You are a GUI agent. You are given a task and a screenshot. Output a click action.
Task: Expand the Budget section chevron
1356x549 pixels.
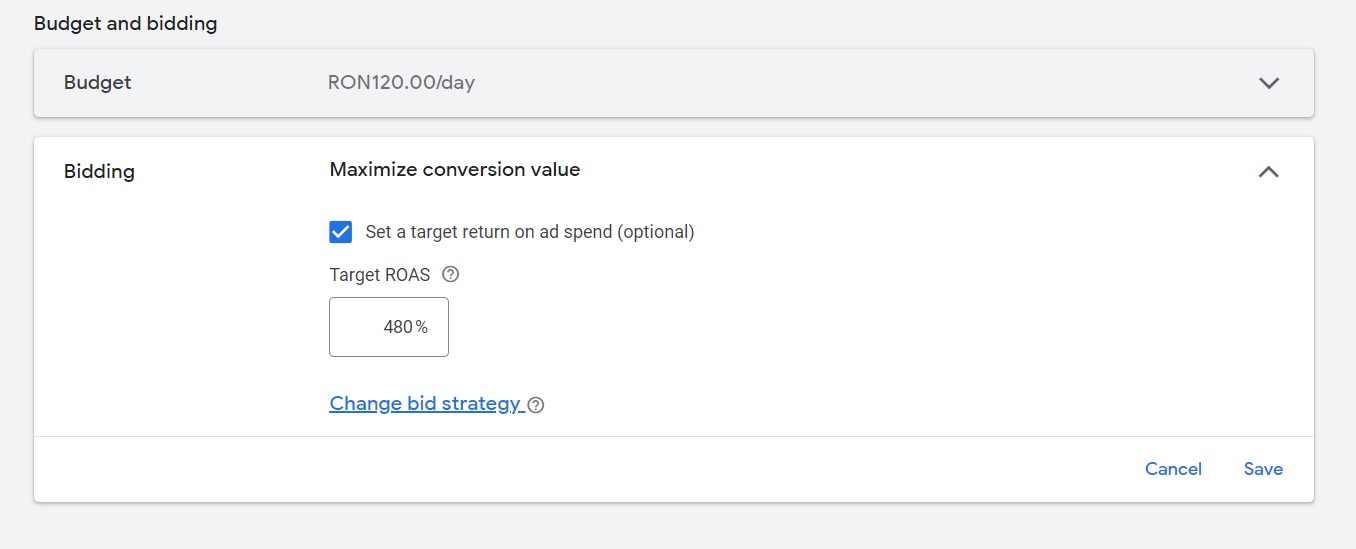coord(1269,83)
